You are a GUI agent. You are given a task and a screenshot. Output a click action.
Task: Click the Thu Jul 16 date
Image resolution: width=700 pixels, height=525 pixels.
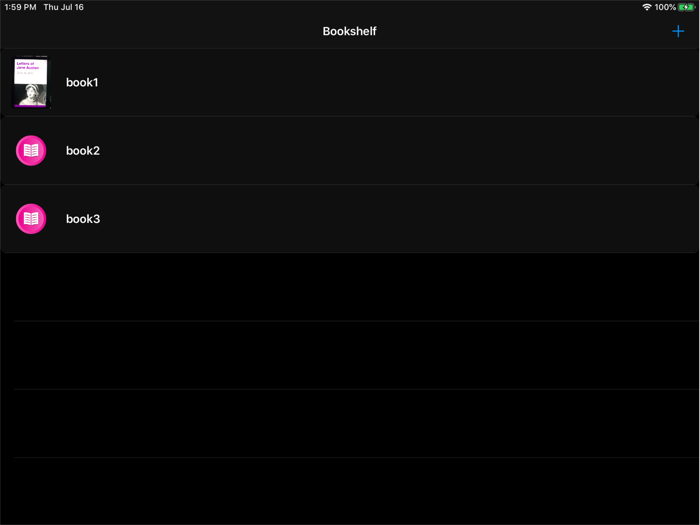click(x=63, y=7)
